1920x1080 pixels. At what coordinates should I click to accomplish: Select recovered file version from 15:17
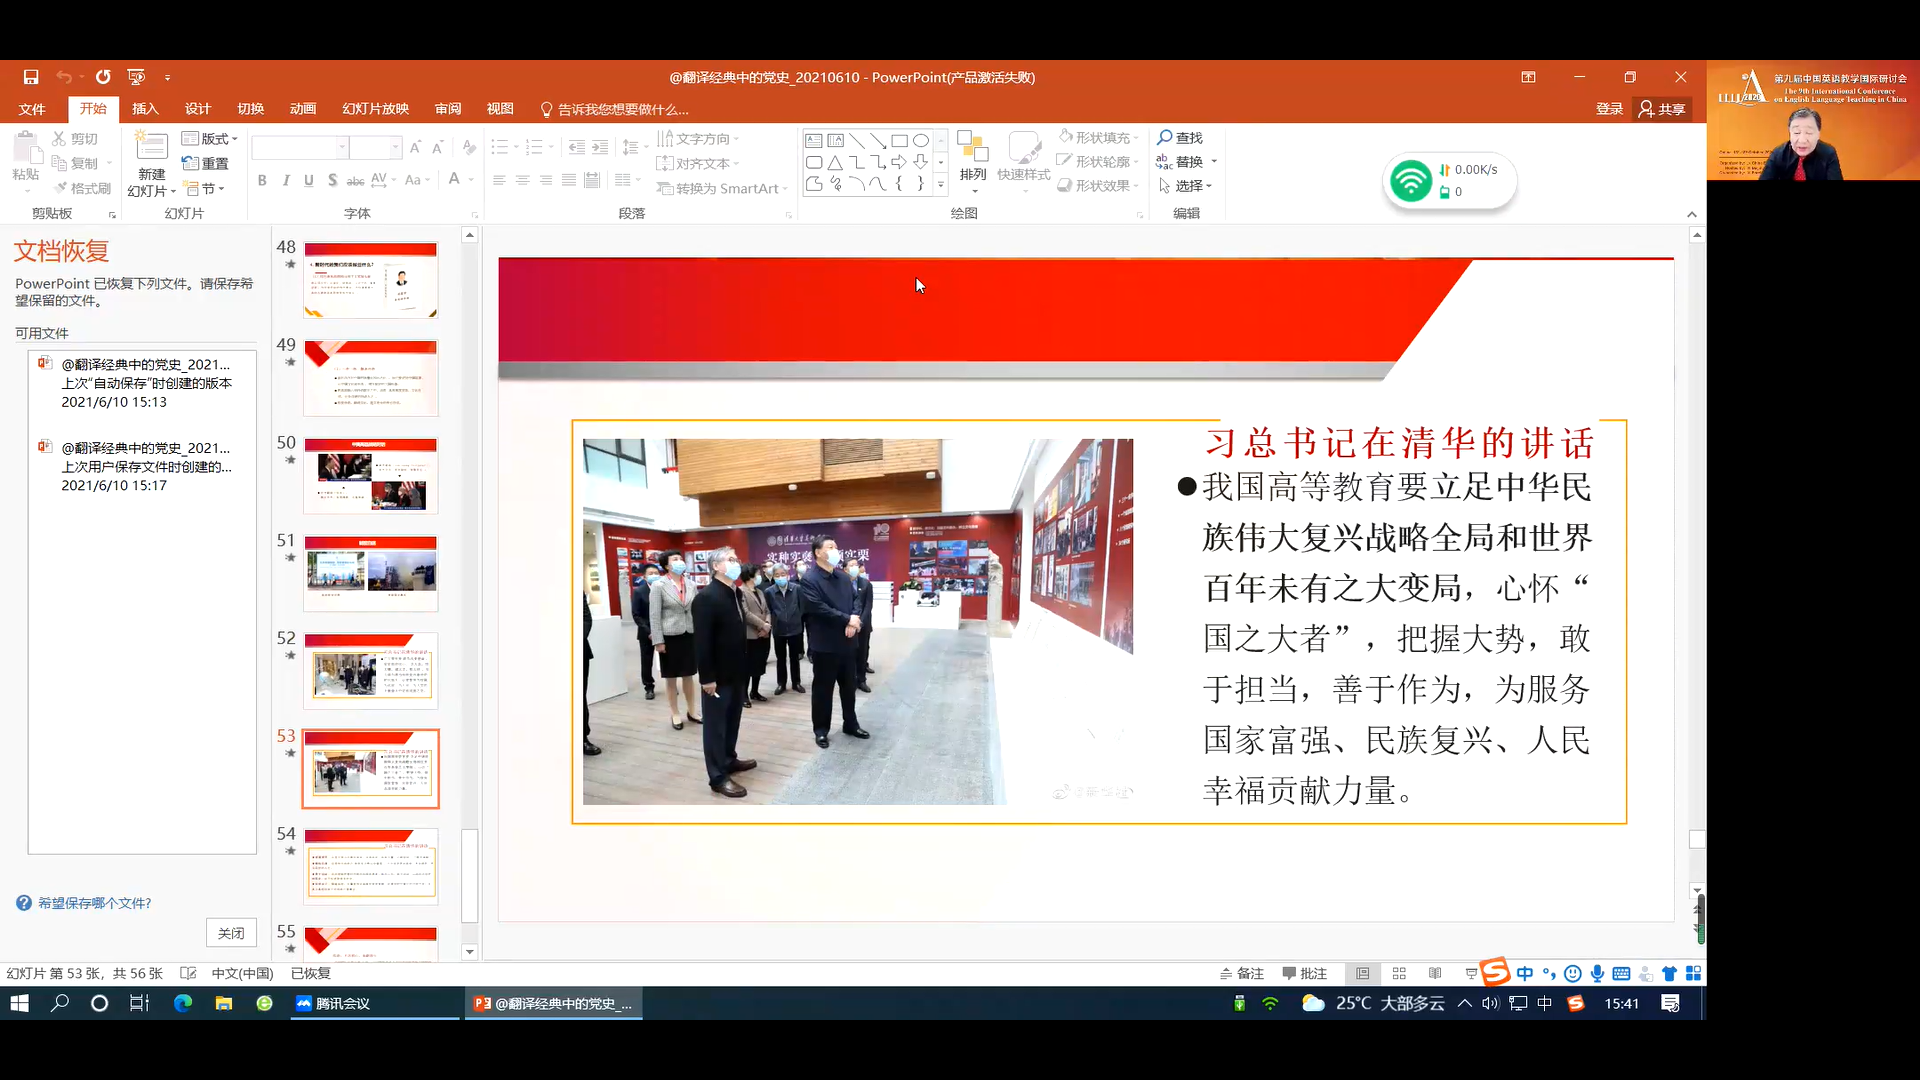[x=143, y=467]
